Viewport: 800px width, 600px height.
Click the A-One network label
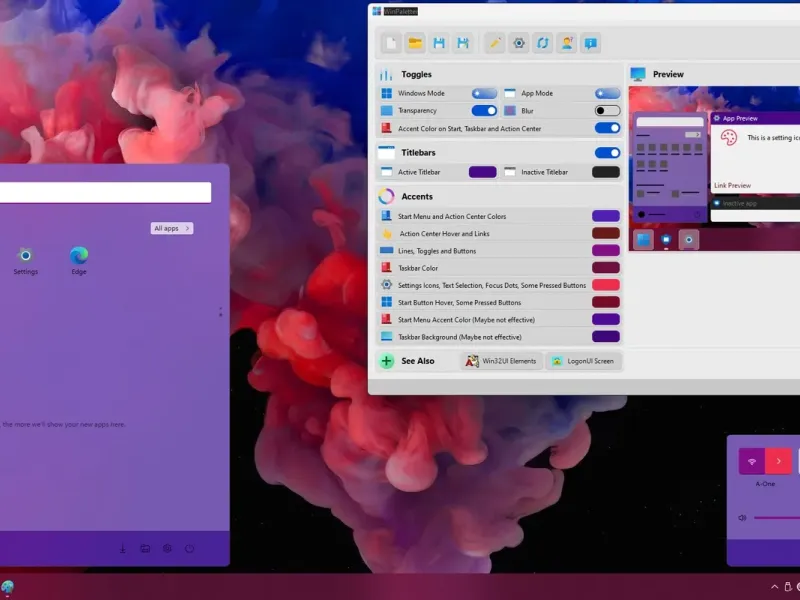click(x=765, y=484)
